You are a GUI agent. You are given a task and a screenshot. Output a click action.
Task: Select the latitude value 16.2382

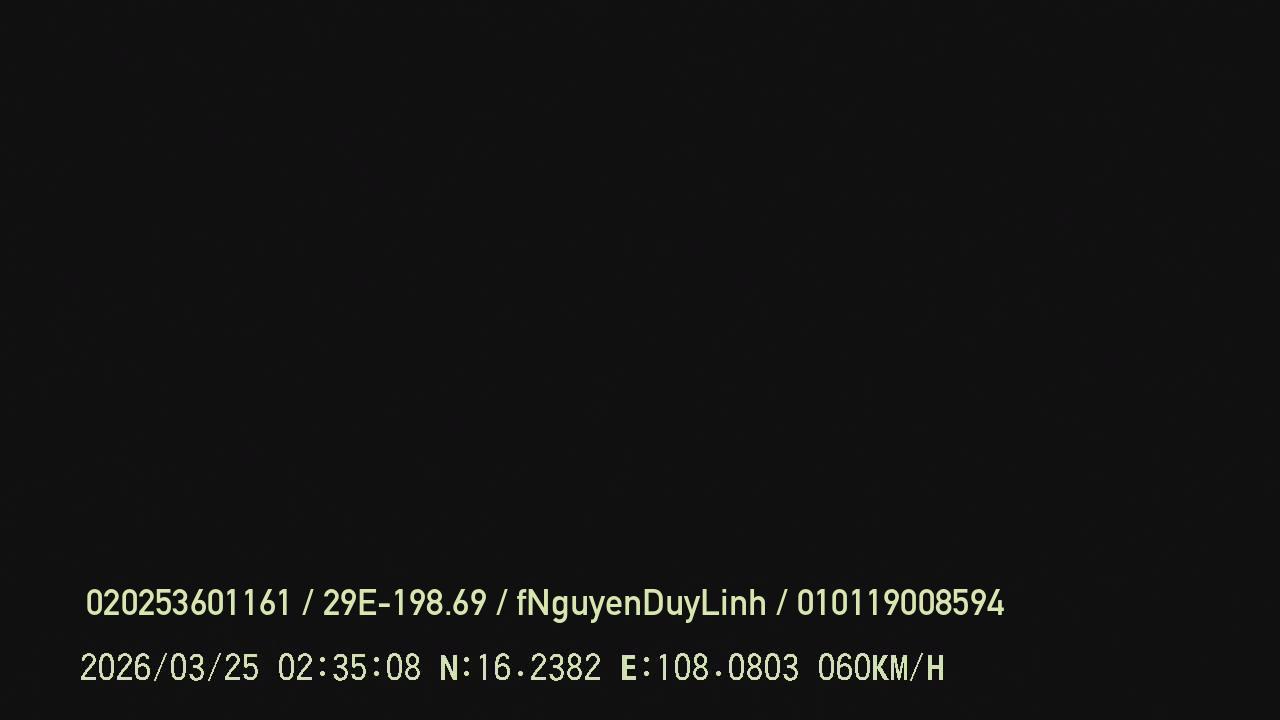pyautogui.click(x=538, y=668)
